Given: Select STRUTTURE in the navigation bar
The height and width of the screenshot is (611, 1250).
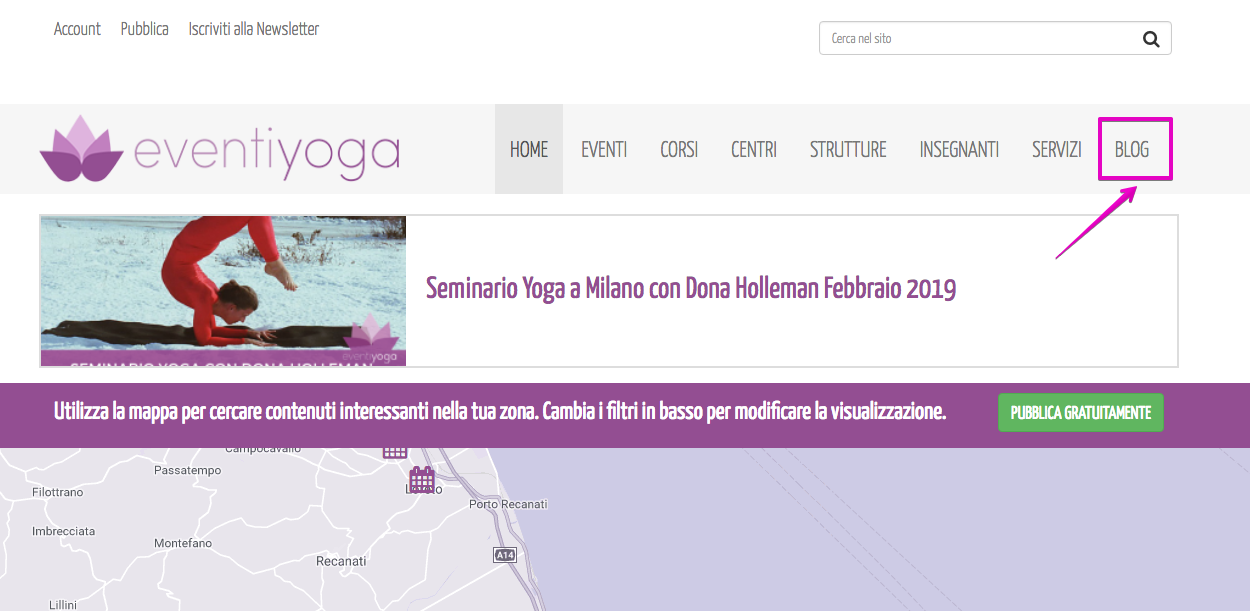Looking at the screenshot, I should pyautogui.click(x=848, y=150).
